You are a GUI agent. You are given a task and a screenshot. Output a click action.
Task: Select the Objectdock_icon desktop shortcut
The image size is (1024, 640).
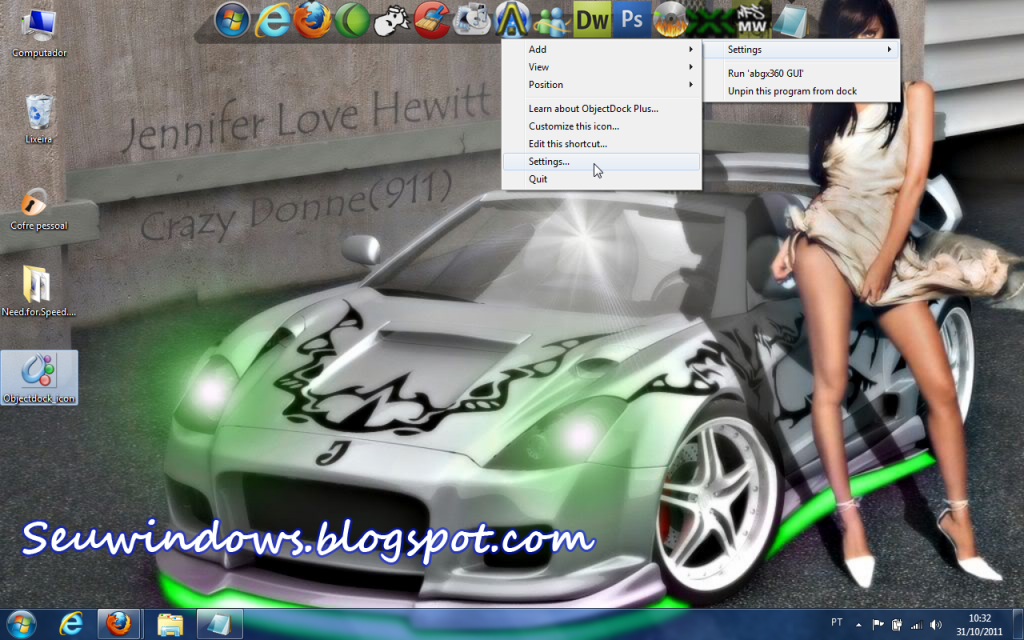point(40,378)
